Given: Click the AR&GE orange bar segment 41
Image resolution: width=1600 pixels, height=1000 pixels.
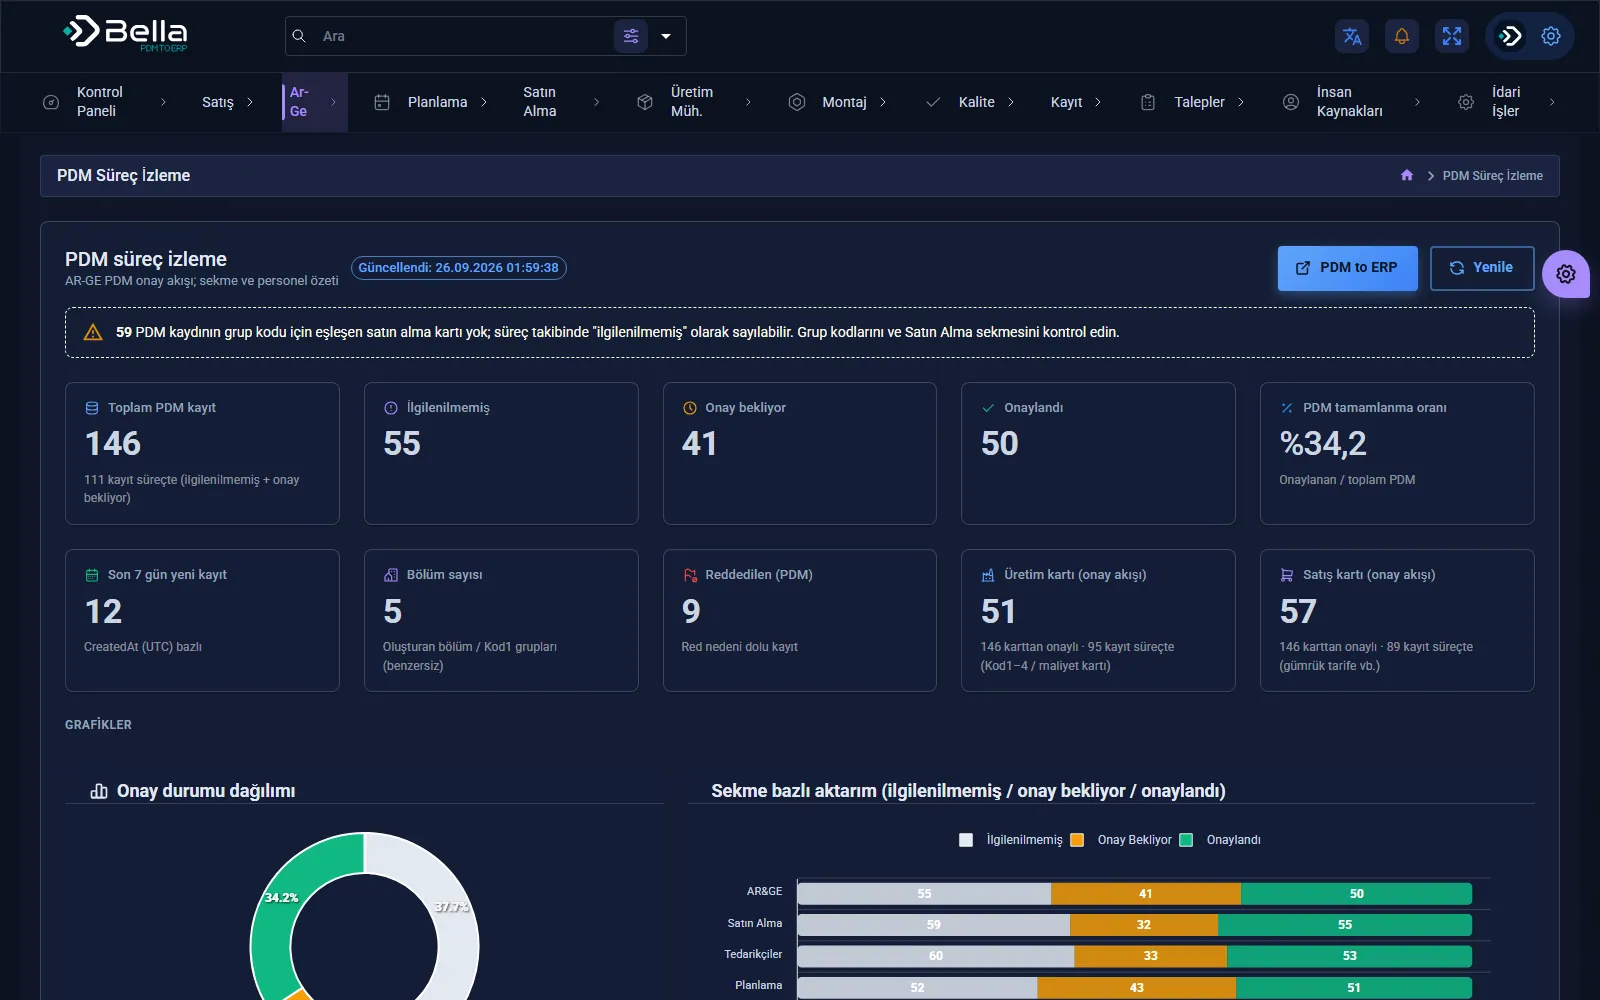Looking at the screenshot, I should [x=1146, y=894].
